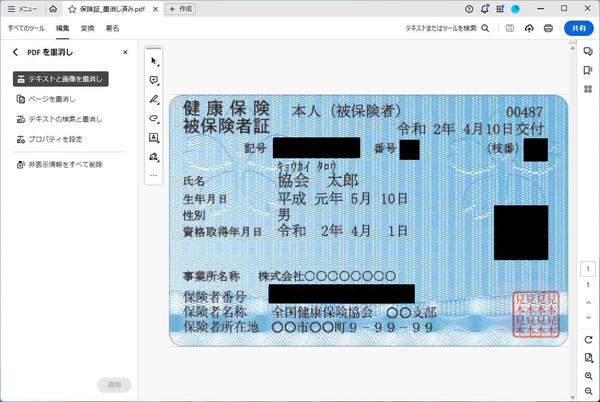The width and height of the screenshot is (600, 402).
Task: Click 非表示情報をすべて削除
Action: [x=60, y=165]
